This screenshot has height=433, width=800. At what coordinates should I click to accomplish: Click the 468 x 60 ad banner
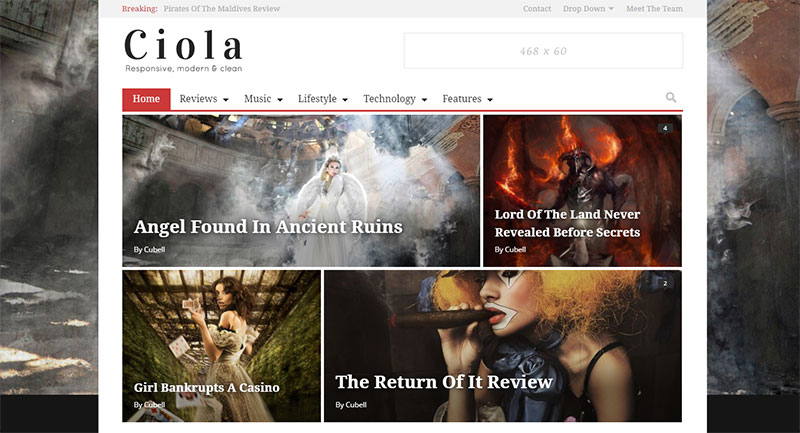[543, 51]
